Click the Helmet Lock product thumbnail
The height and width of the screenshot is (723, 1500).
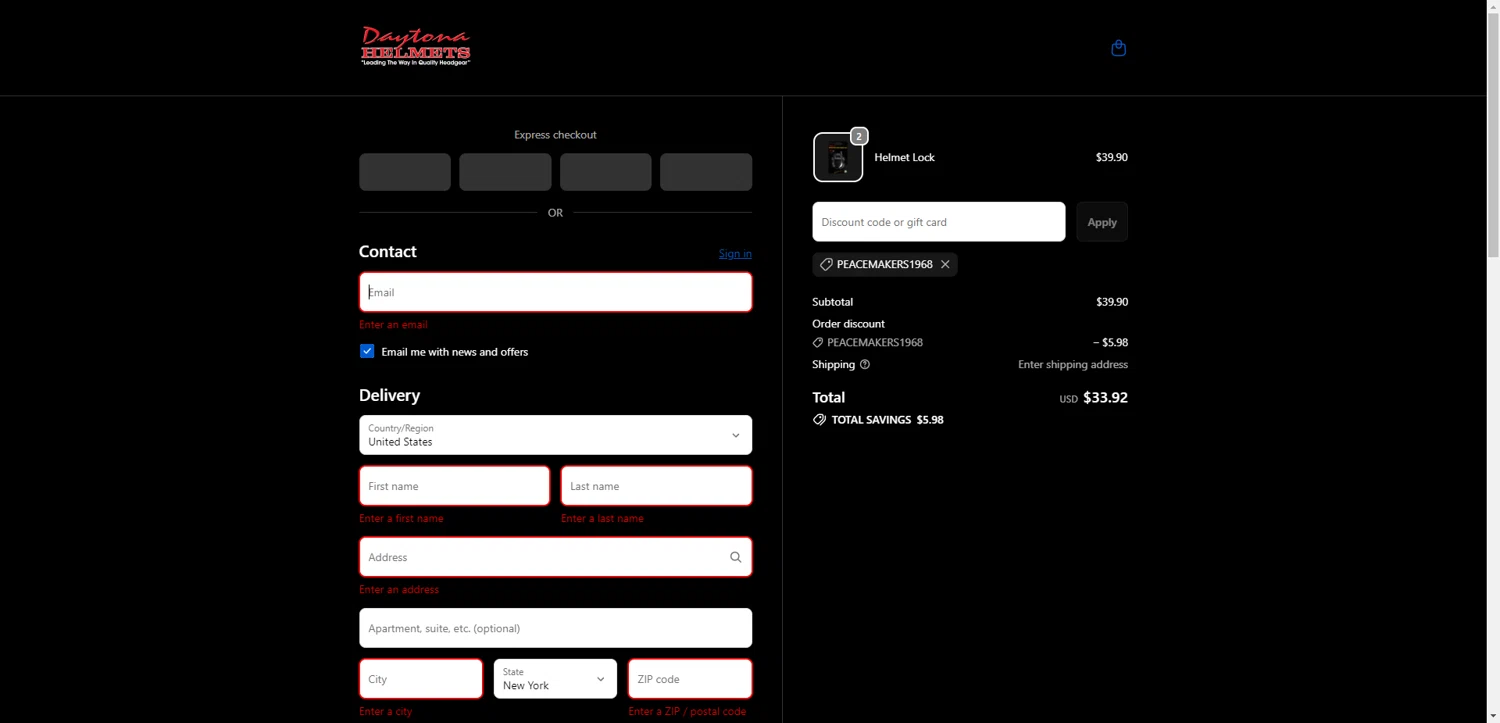click(838, 158)
